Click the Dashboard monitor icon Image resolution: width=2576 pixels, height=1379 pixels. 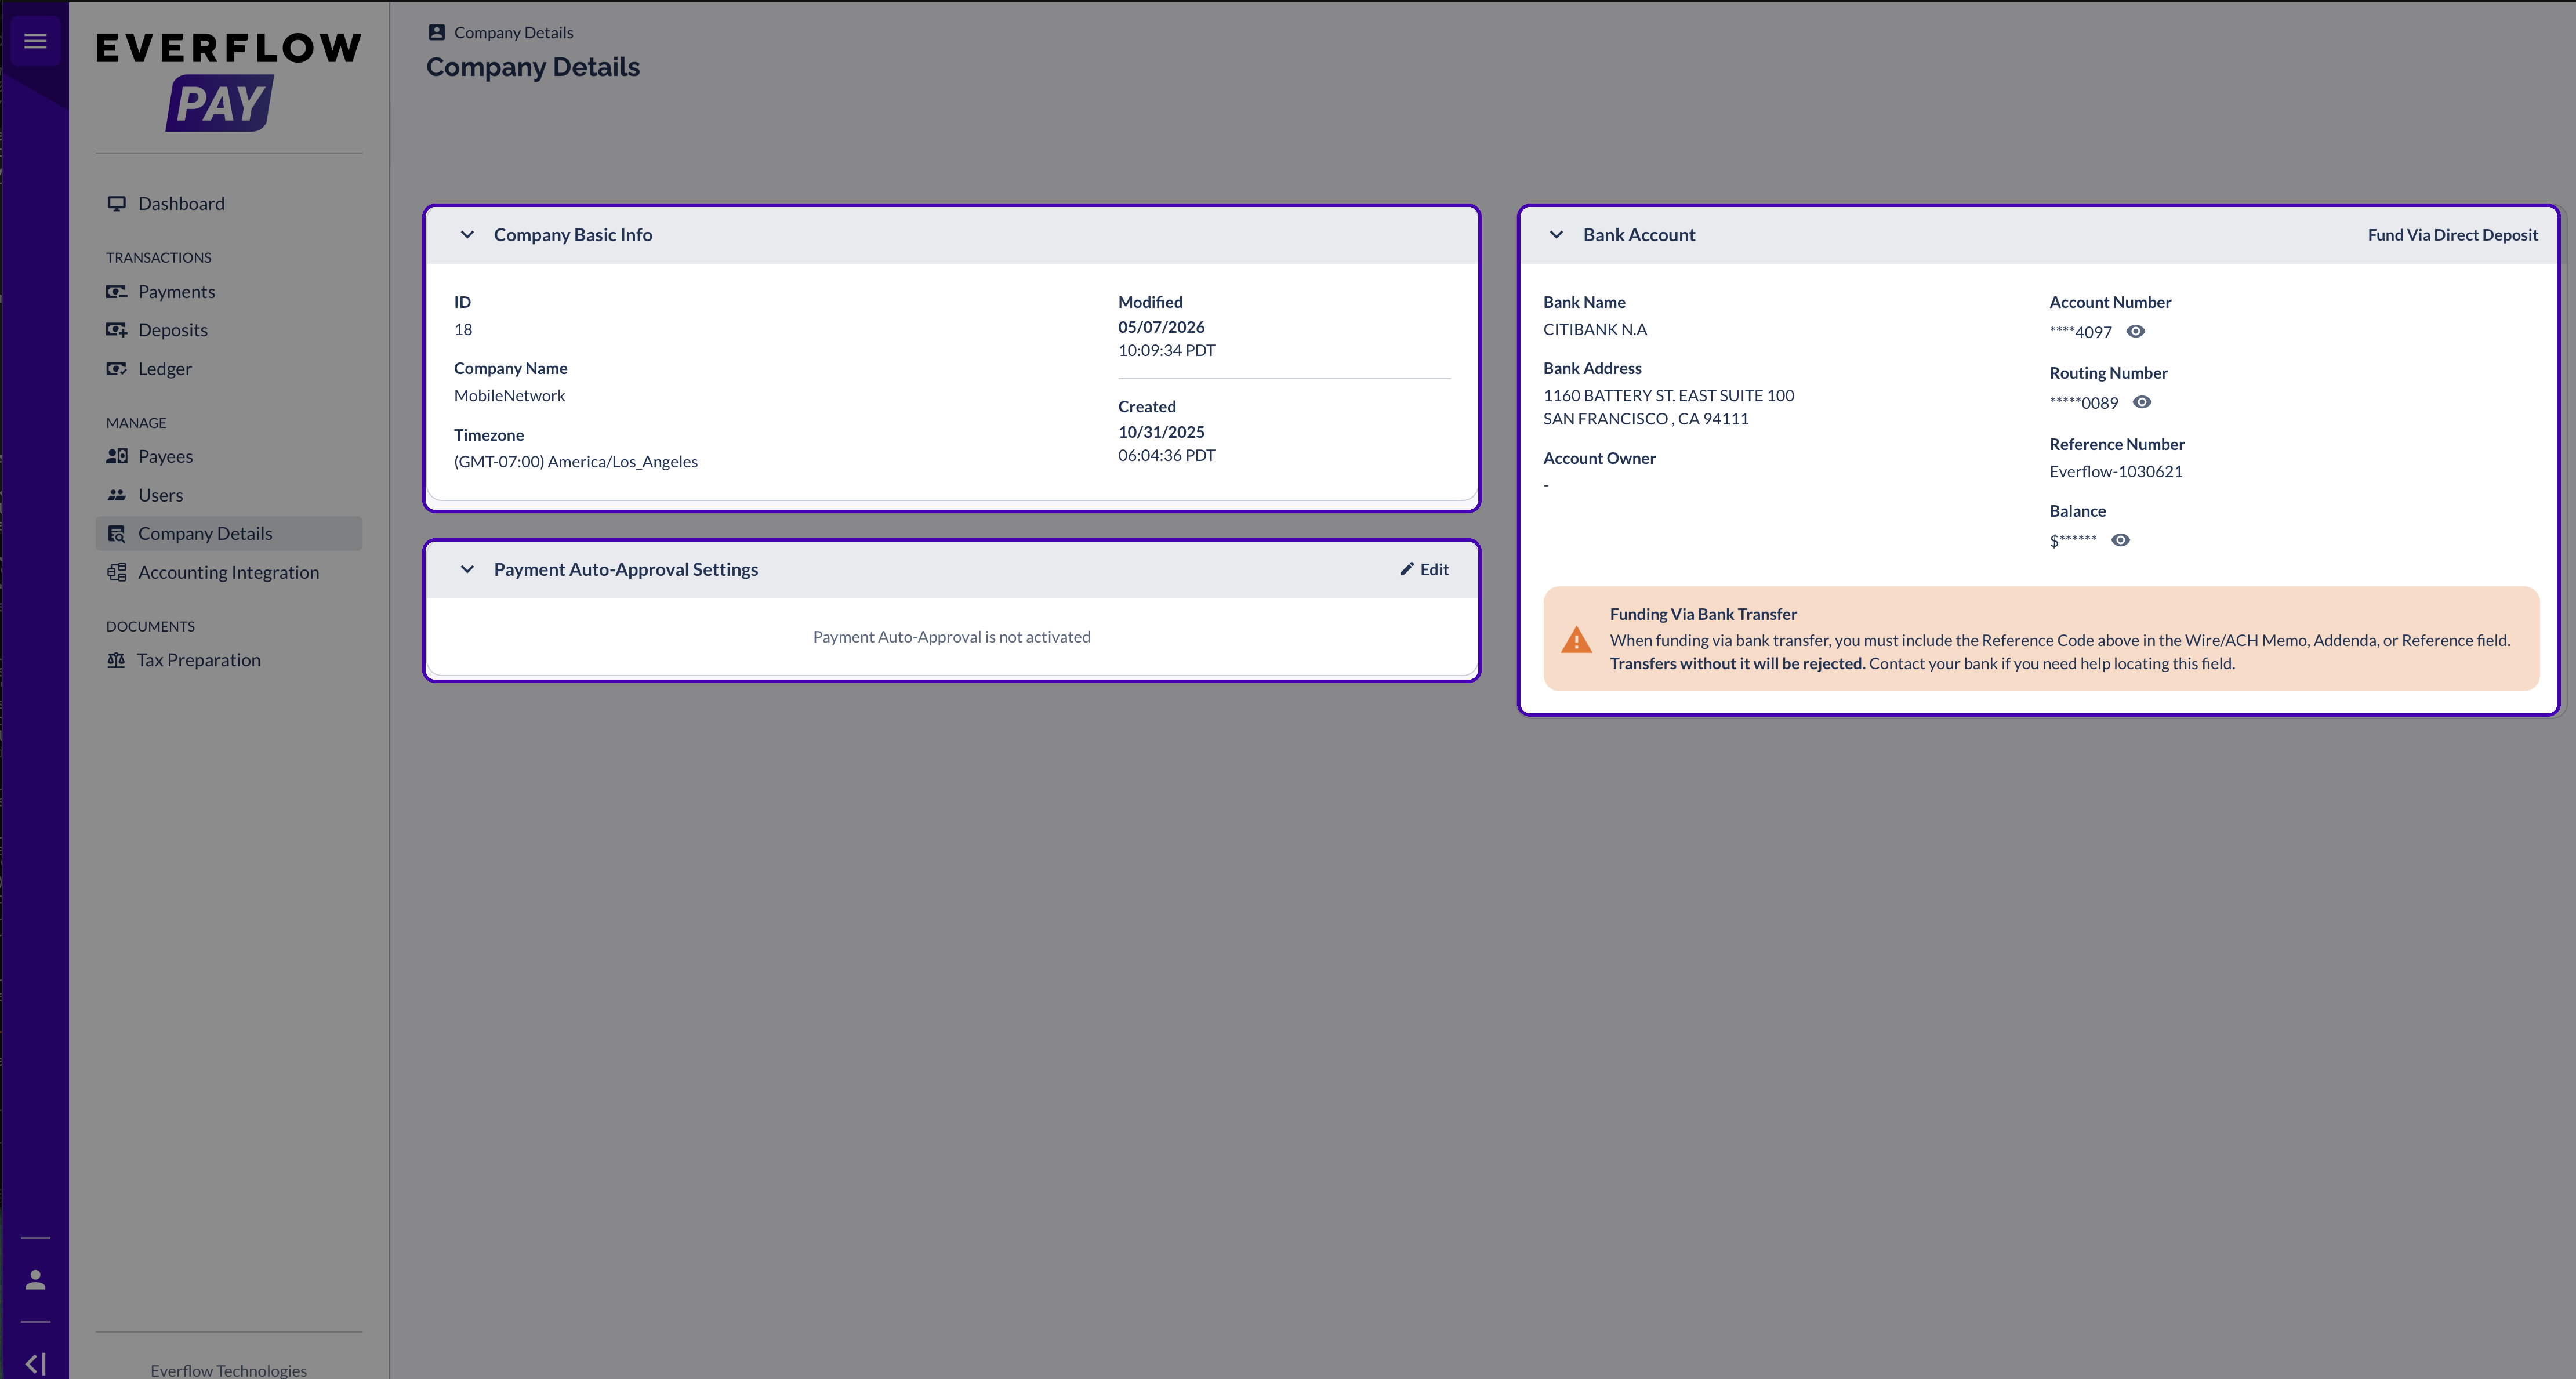pyautogui.click(x=117, y=204)
